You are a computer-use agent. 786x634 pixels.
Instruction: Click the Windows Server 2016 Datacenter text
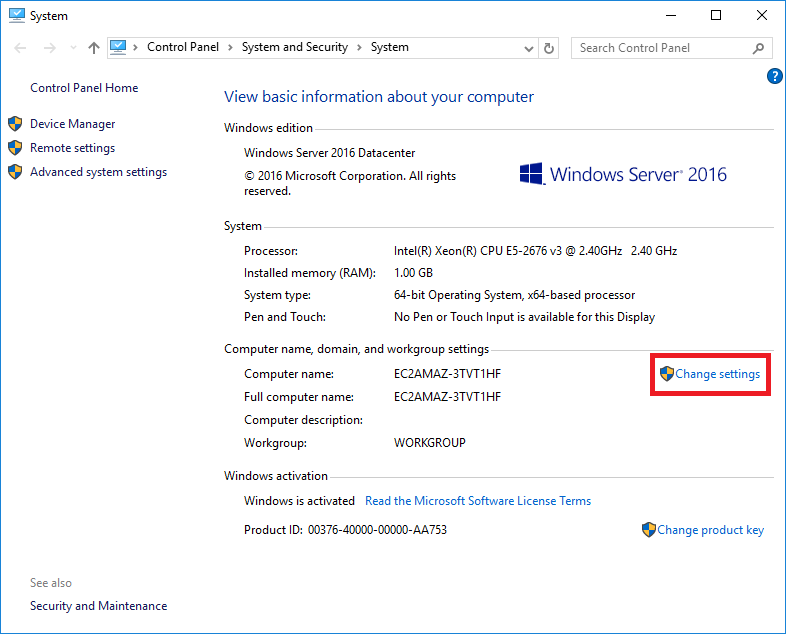coord(330,153)
